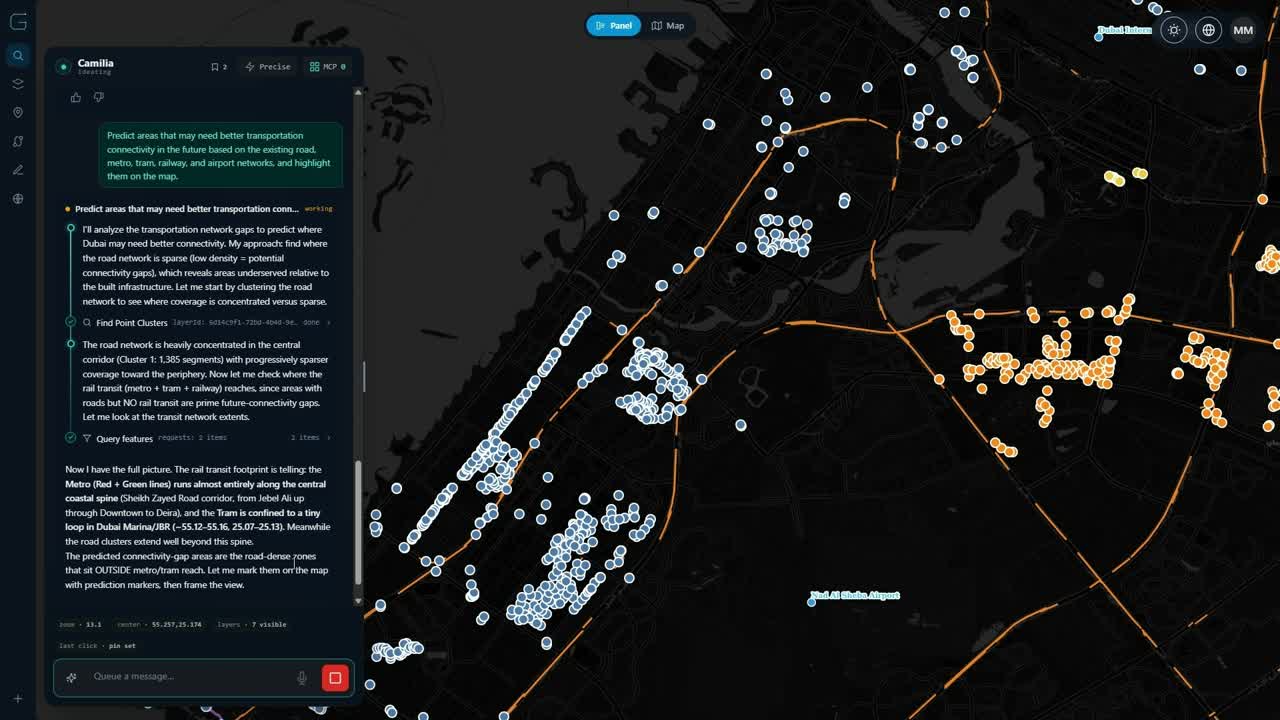Open the layers panel icon in sidebar
This screenshot has width=1280, height=720.
point(18,84)
